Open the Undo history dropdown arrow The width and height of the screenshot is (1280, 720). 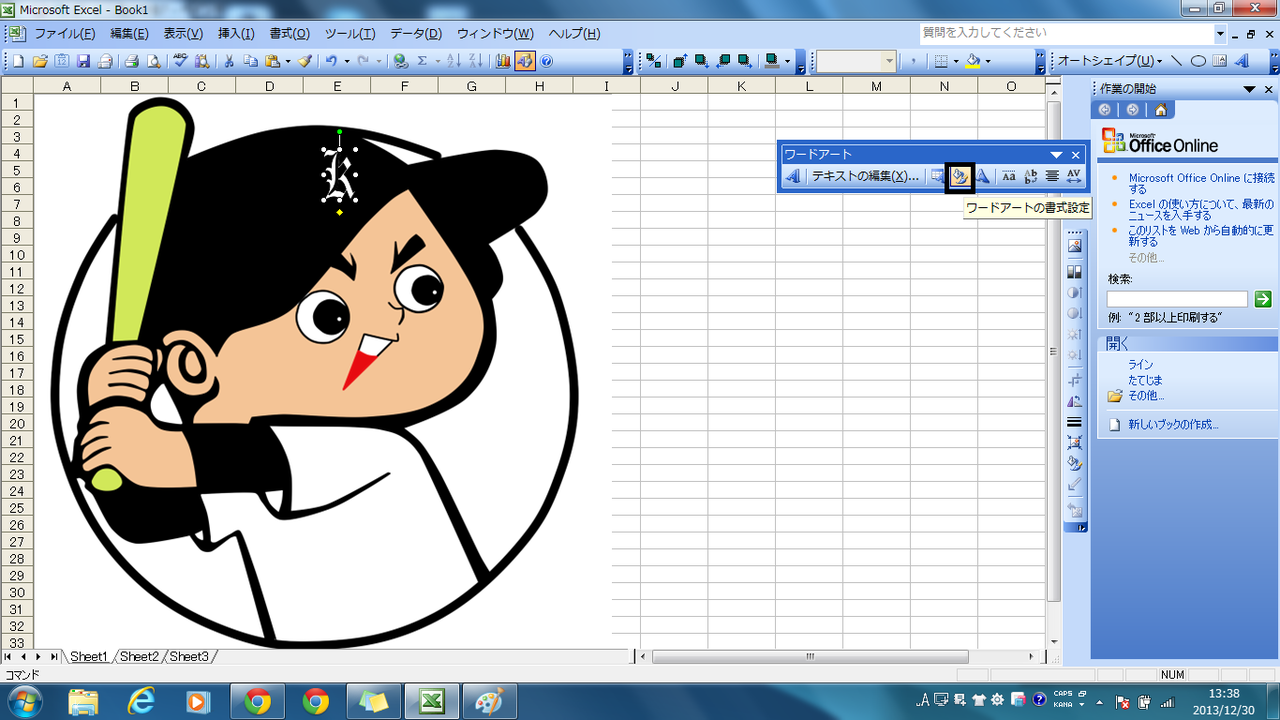(x=347, y=61)
